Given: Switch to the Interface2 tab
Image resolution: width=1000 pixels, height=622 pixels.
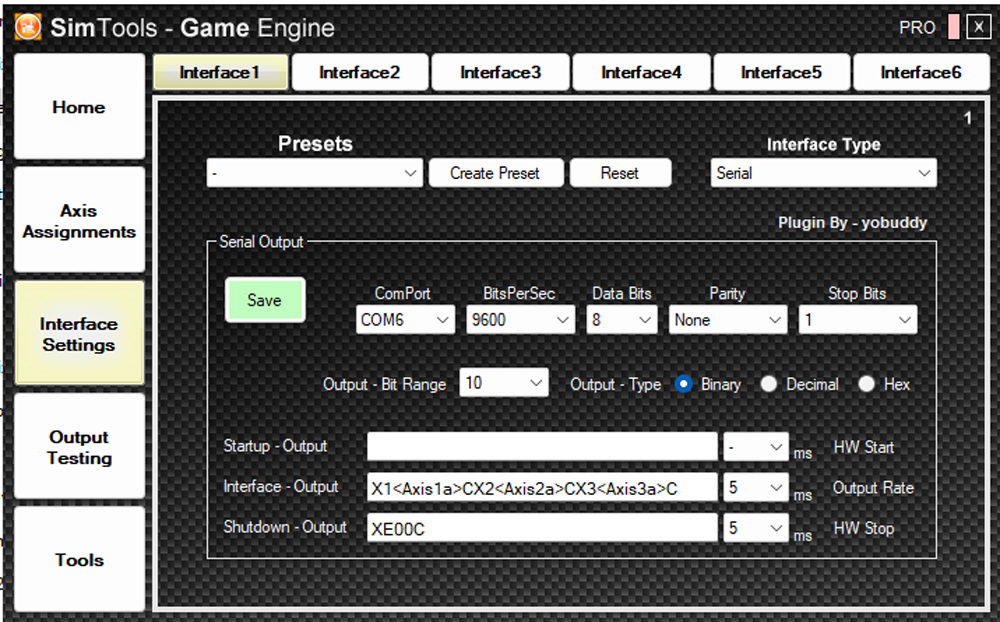Looking at the screenshot, I should [360, 72].
